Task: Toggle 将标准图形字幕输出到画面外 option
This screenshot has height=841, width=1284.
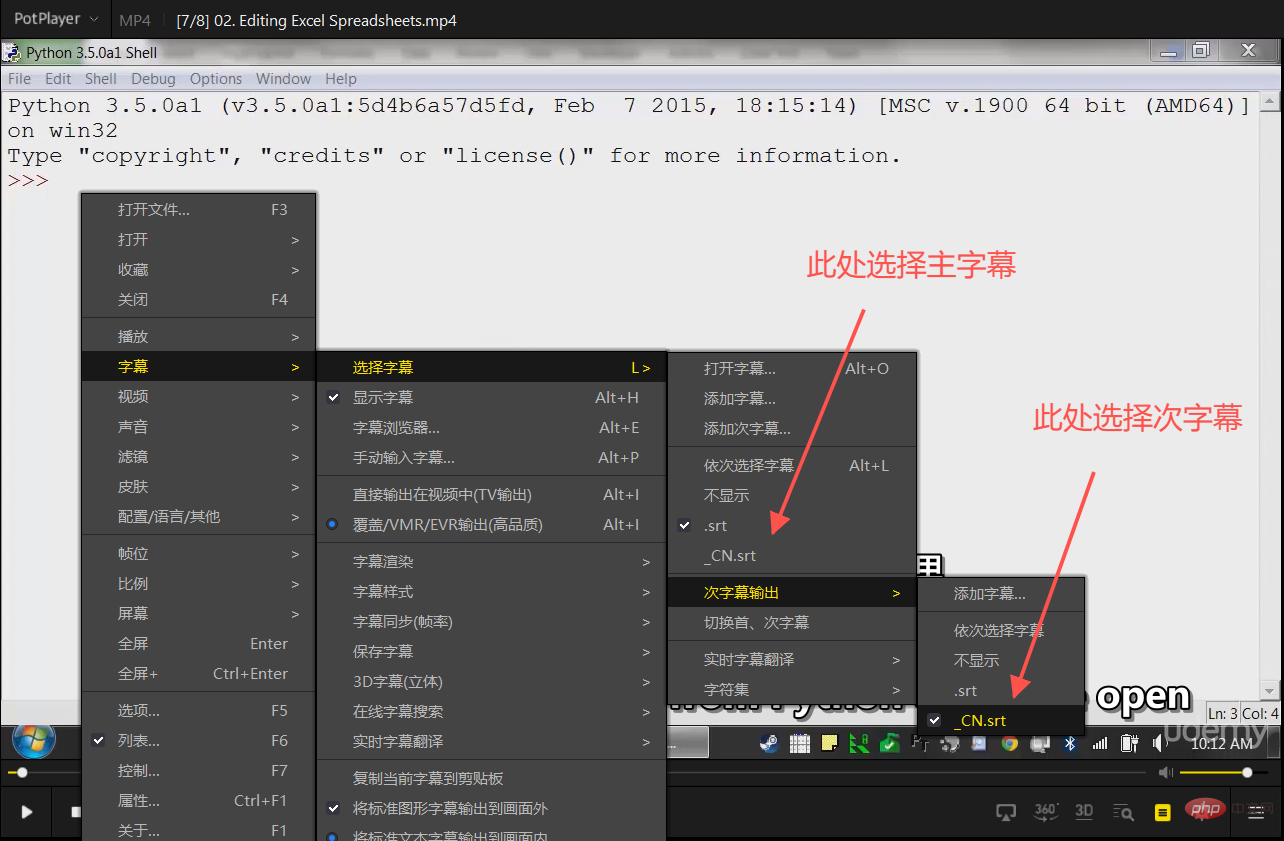Action: tap(491, 808)
